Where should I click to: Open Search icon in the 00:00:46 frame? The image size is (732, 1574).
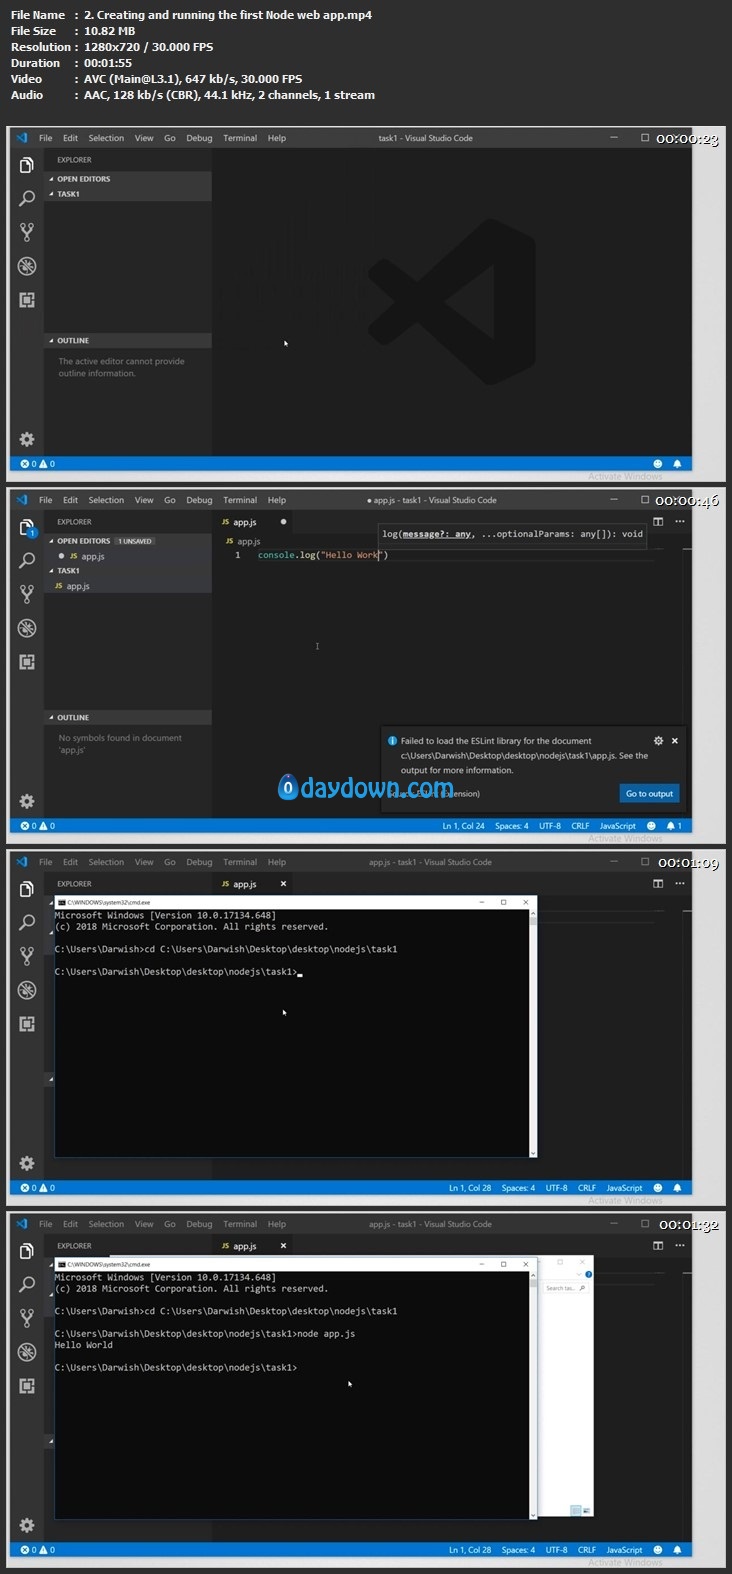point(27,561)
